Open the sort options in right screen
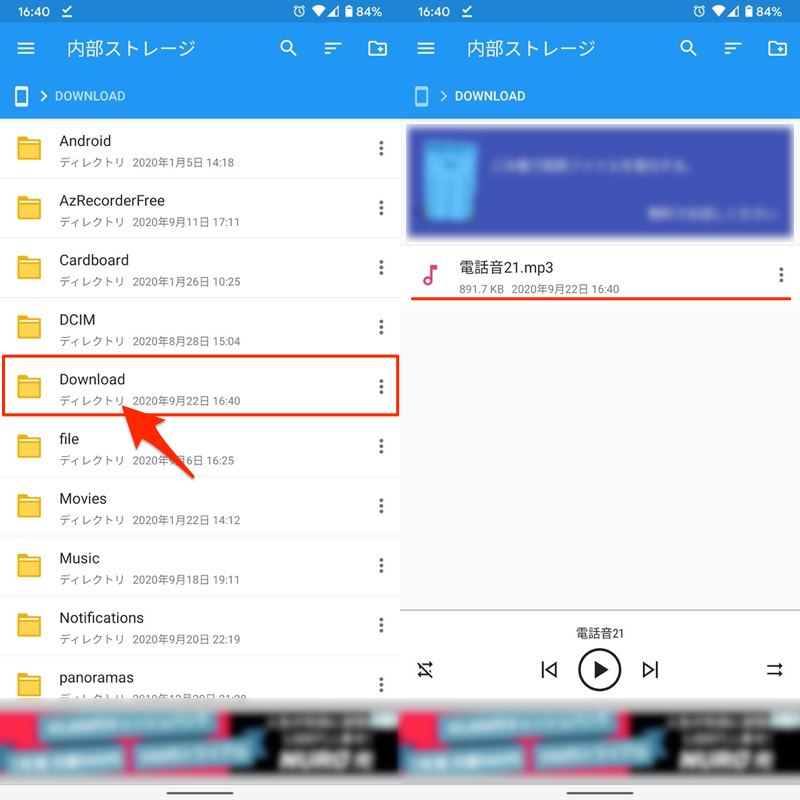This screenshot has height=800, width=800. (733, 48)
